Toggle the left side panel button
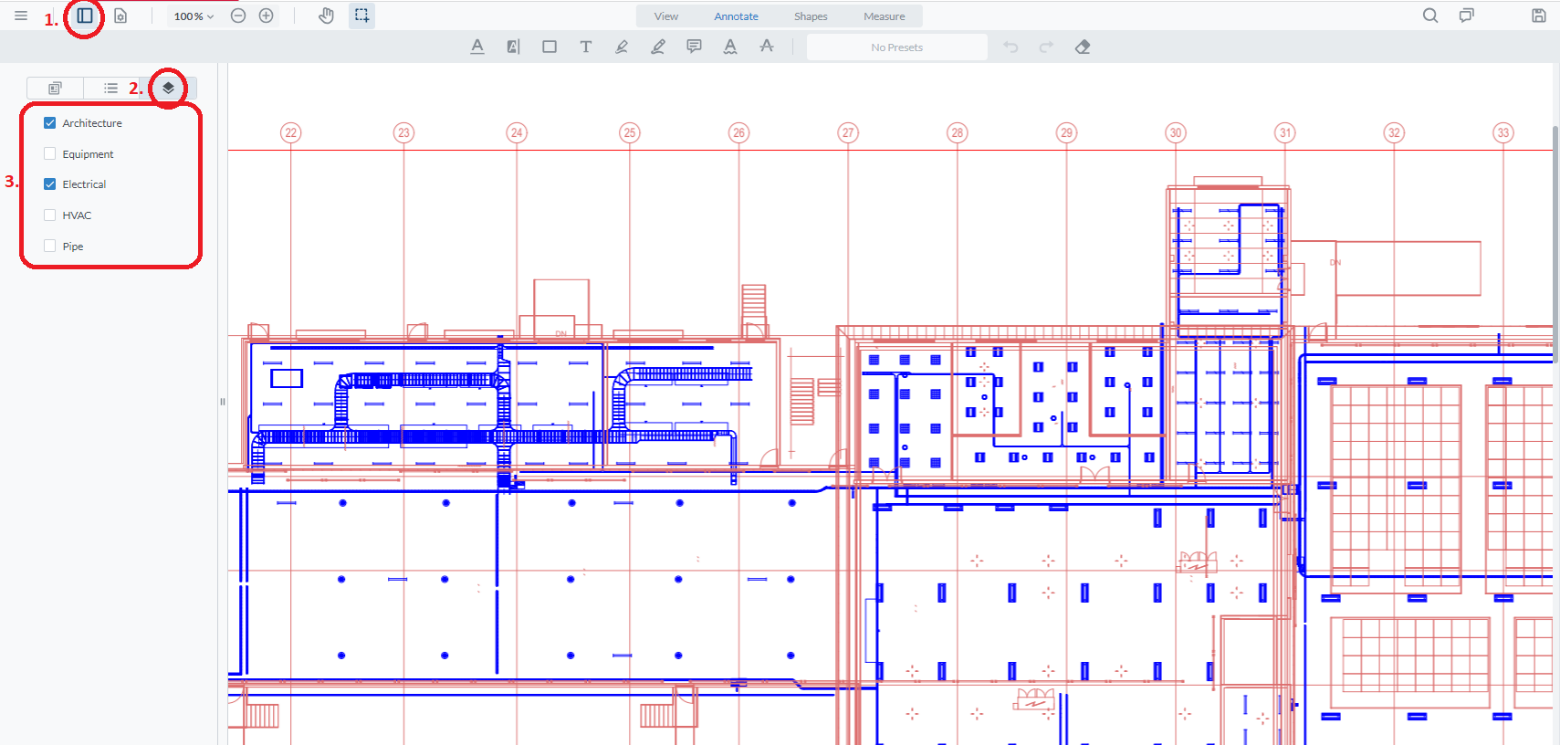This screenshot has height=745, width=1560. click(85, 16)
